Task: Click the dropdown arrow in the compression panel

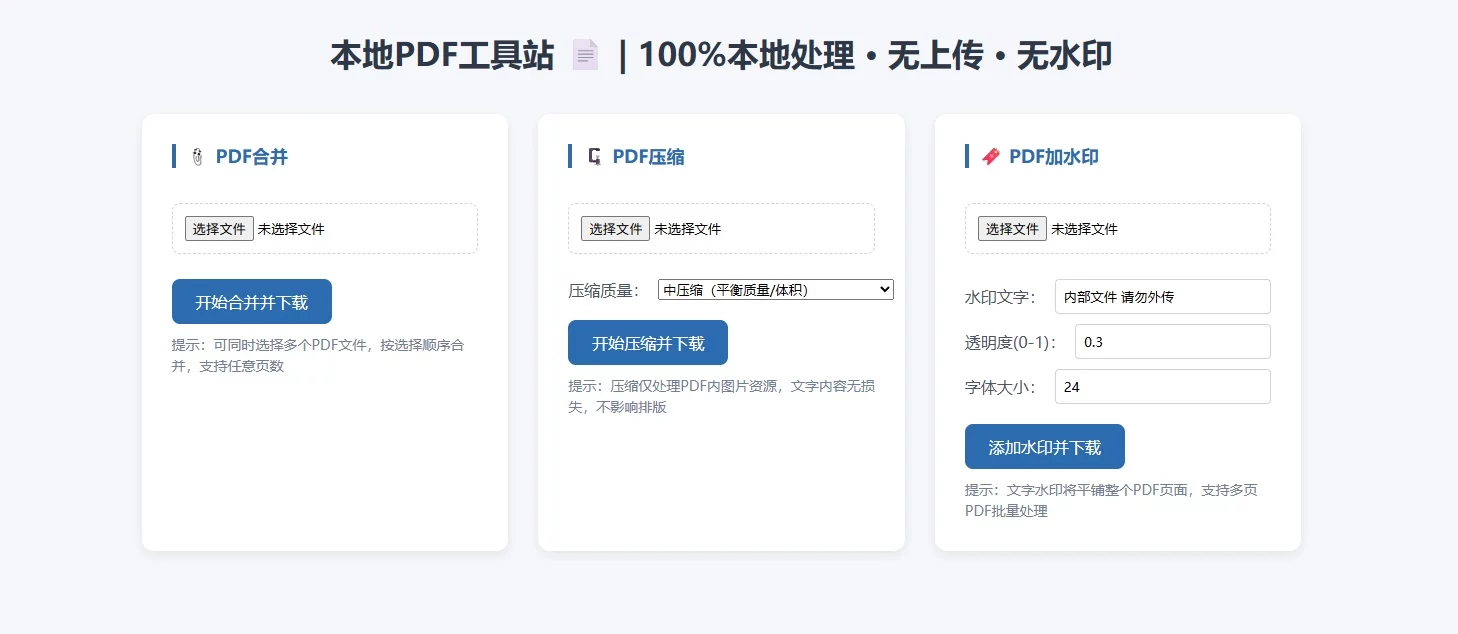Action: click(884, 289)
